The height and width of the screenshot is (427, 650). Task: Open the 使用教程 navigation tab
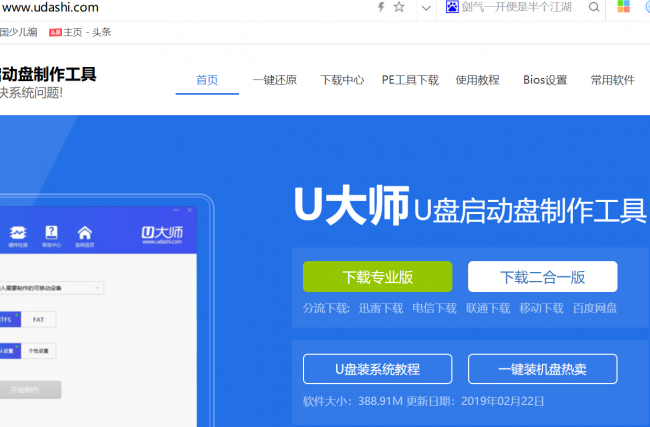click(478, 80)
